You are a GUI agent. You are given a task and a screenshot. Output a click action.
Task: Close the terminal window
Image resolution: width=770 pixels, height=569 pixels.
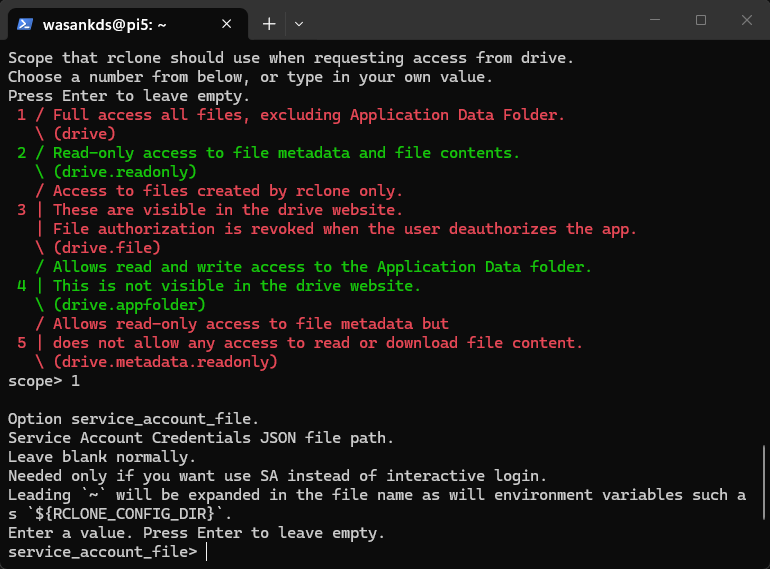tap(746, 20)
